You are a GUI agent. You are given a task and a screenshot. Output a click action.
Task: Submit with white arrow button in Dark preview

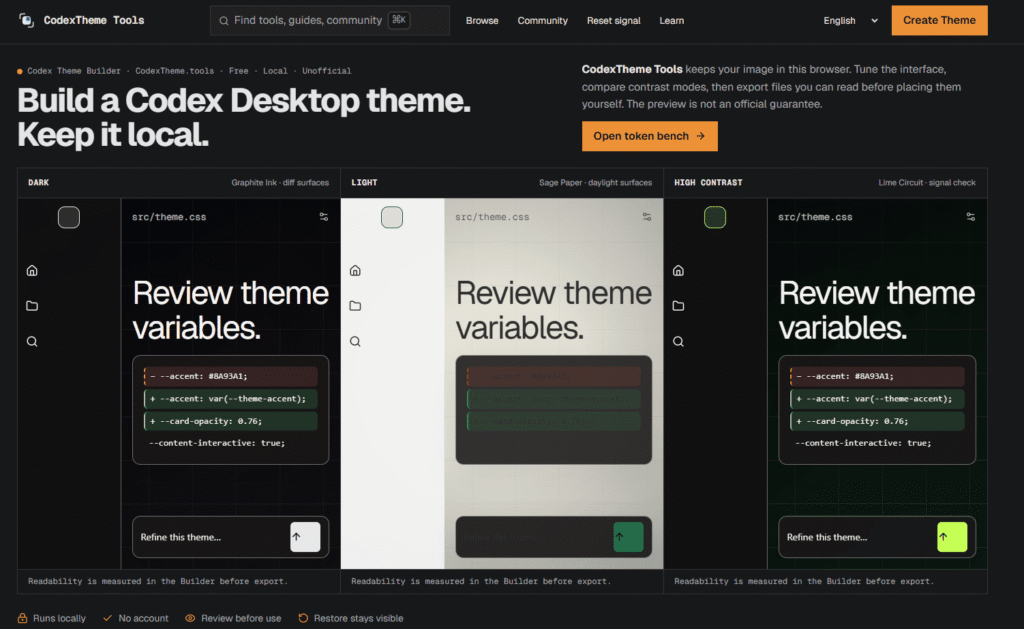[x=305, y=537]
